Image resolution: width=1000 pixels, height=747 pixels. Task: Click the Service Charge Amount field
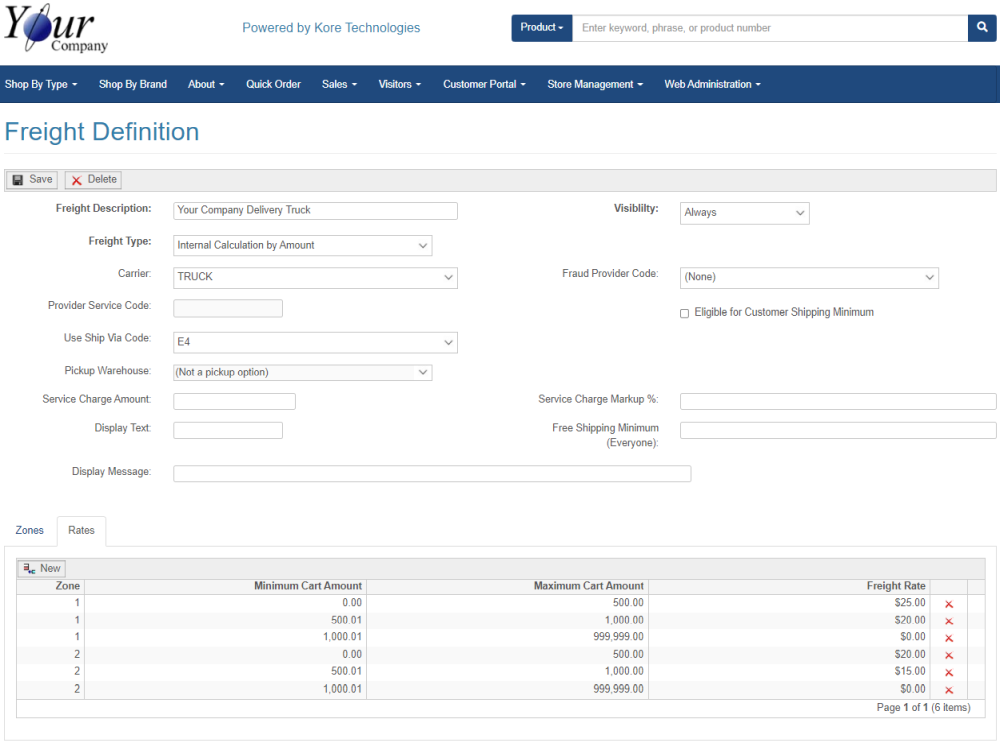[x=234, y=401]
